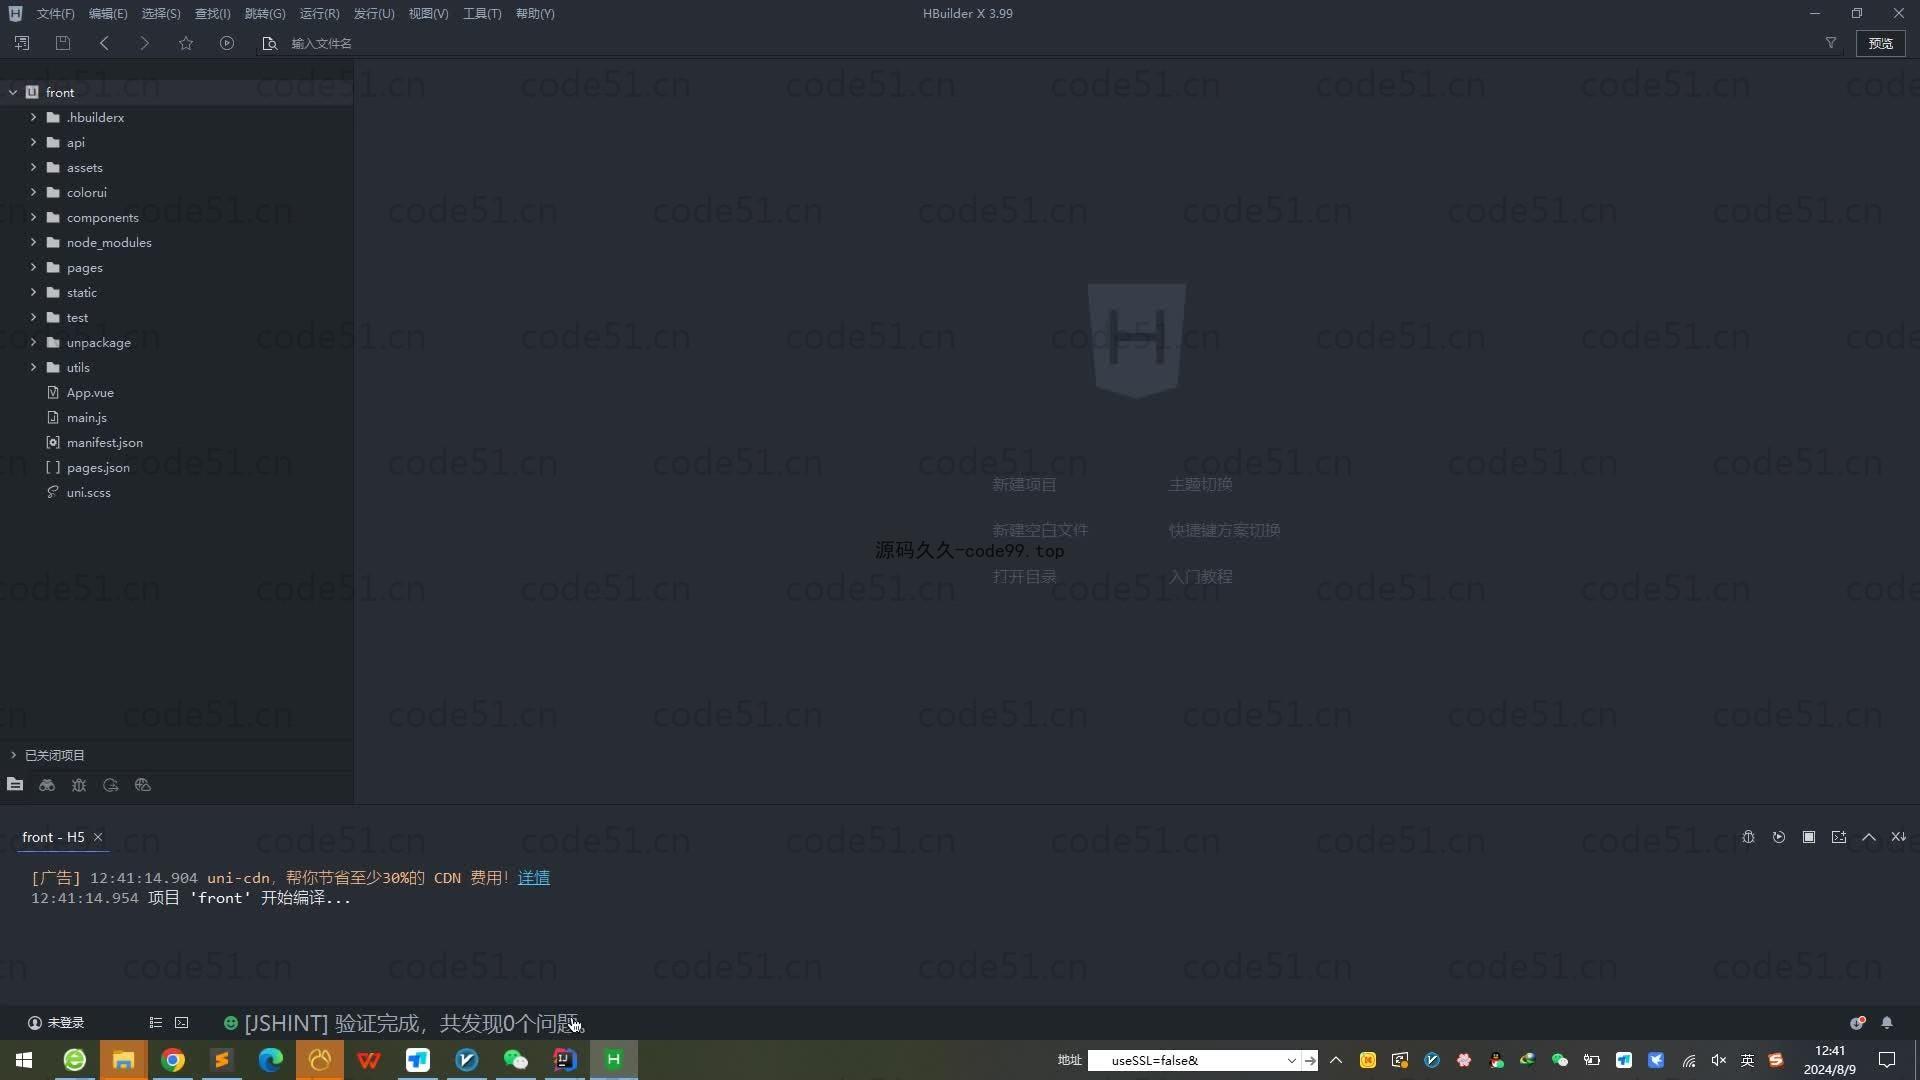Click the console debug bug icon
Screen dimensions: 1920x1080
(x=1748, y=837)
